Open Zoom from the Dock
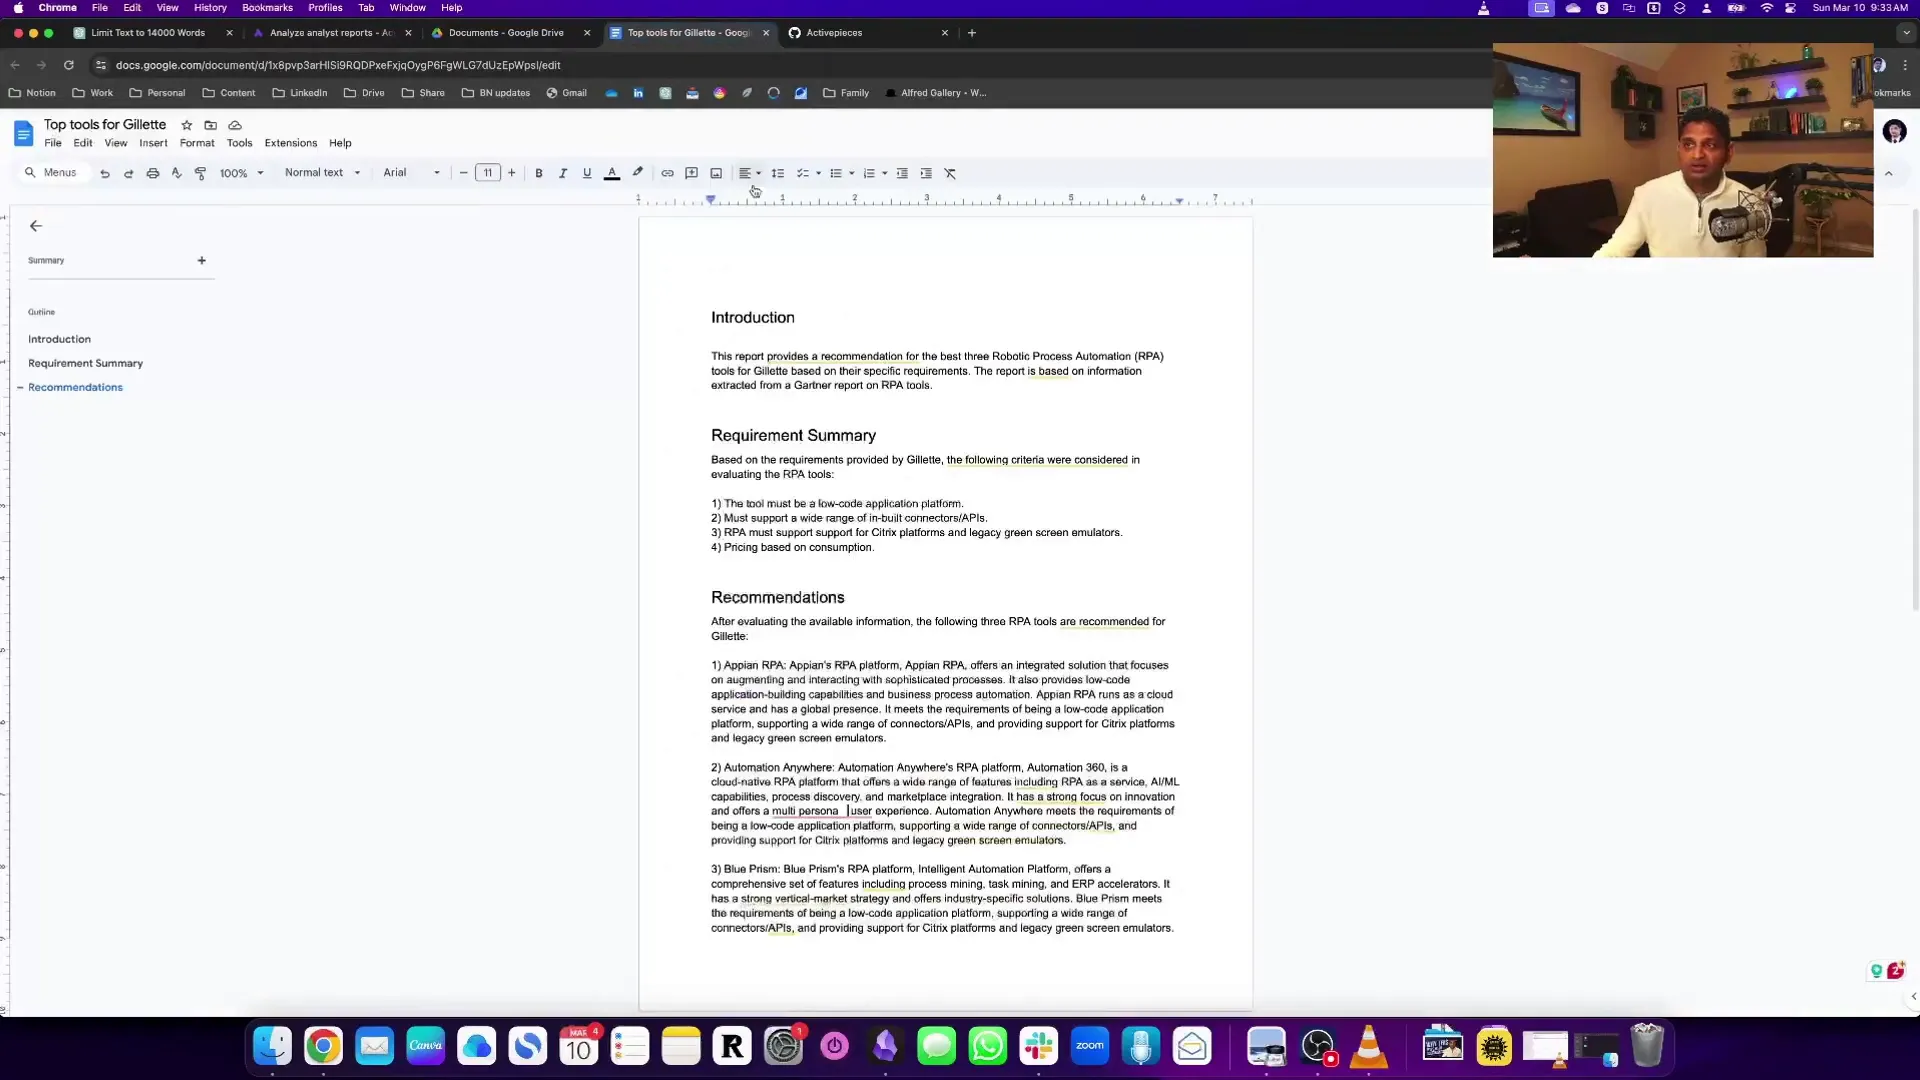This screenshot has height=1080, width=1920. pyautogui.click(x=1089, y=1046)
